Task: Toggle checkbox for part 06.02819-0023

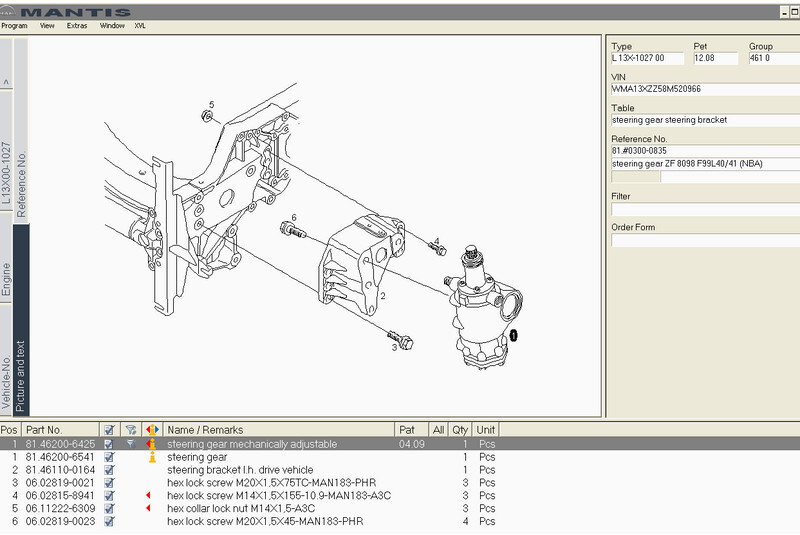Action: coord(109,522)
